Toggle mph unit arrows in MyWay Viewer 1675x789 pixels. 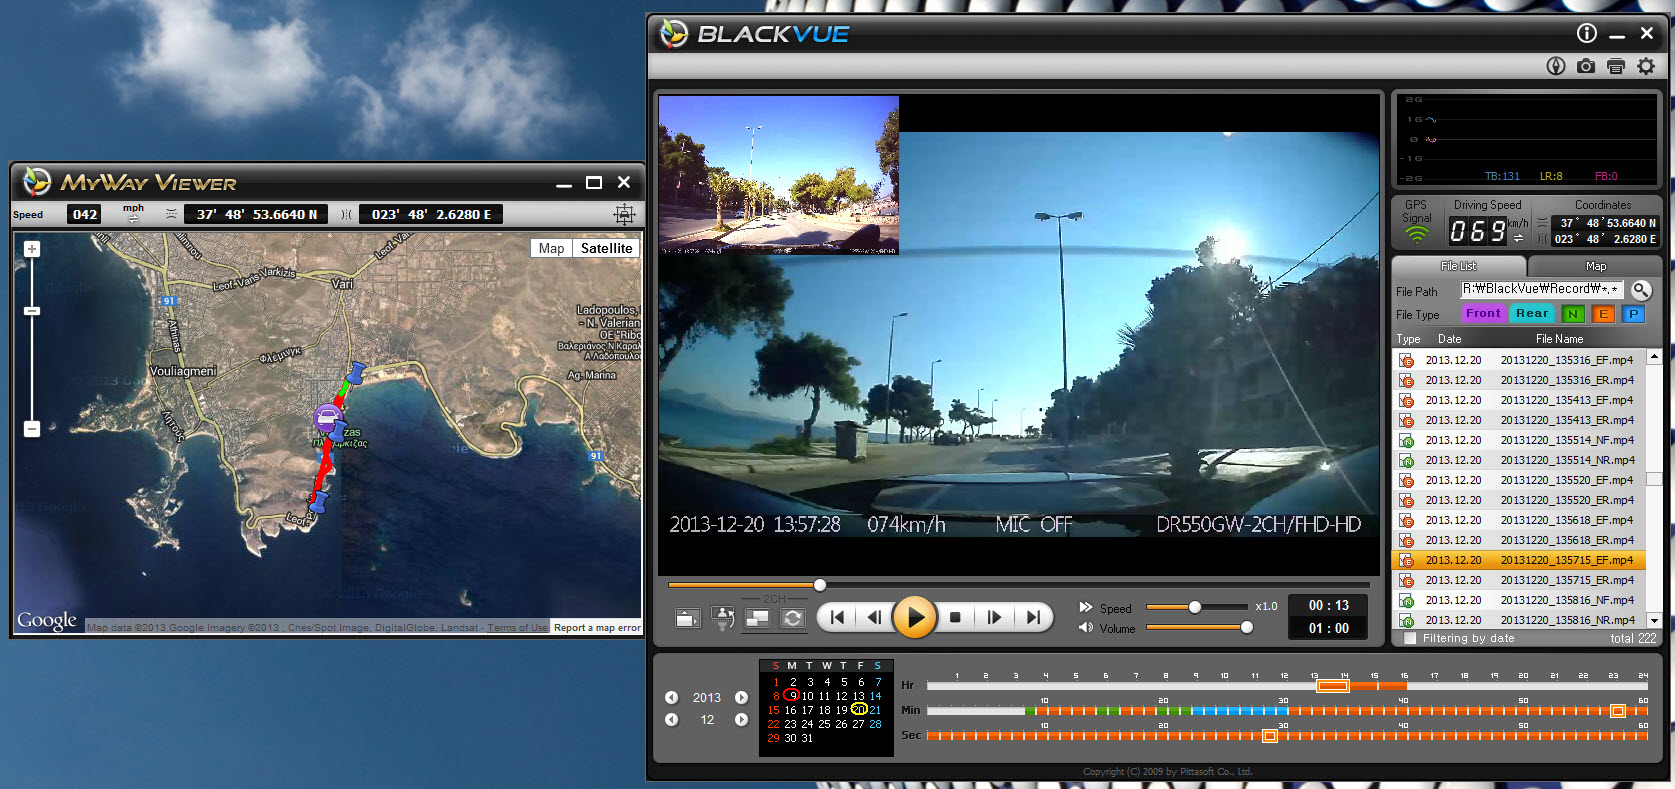[x=132, y=218]
